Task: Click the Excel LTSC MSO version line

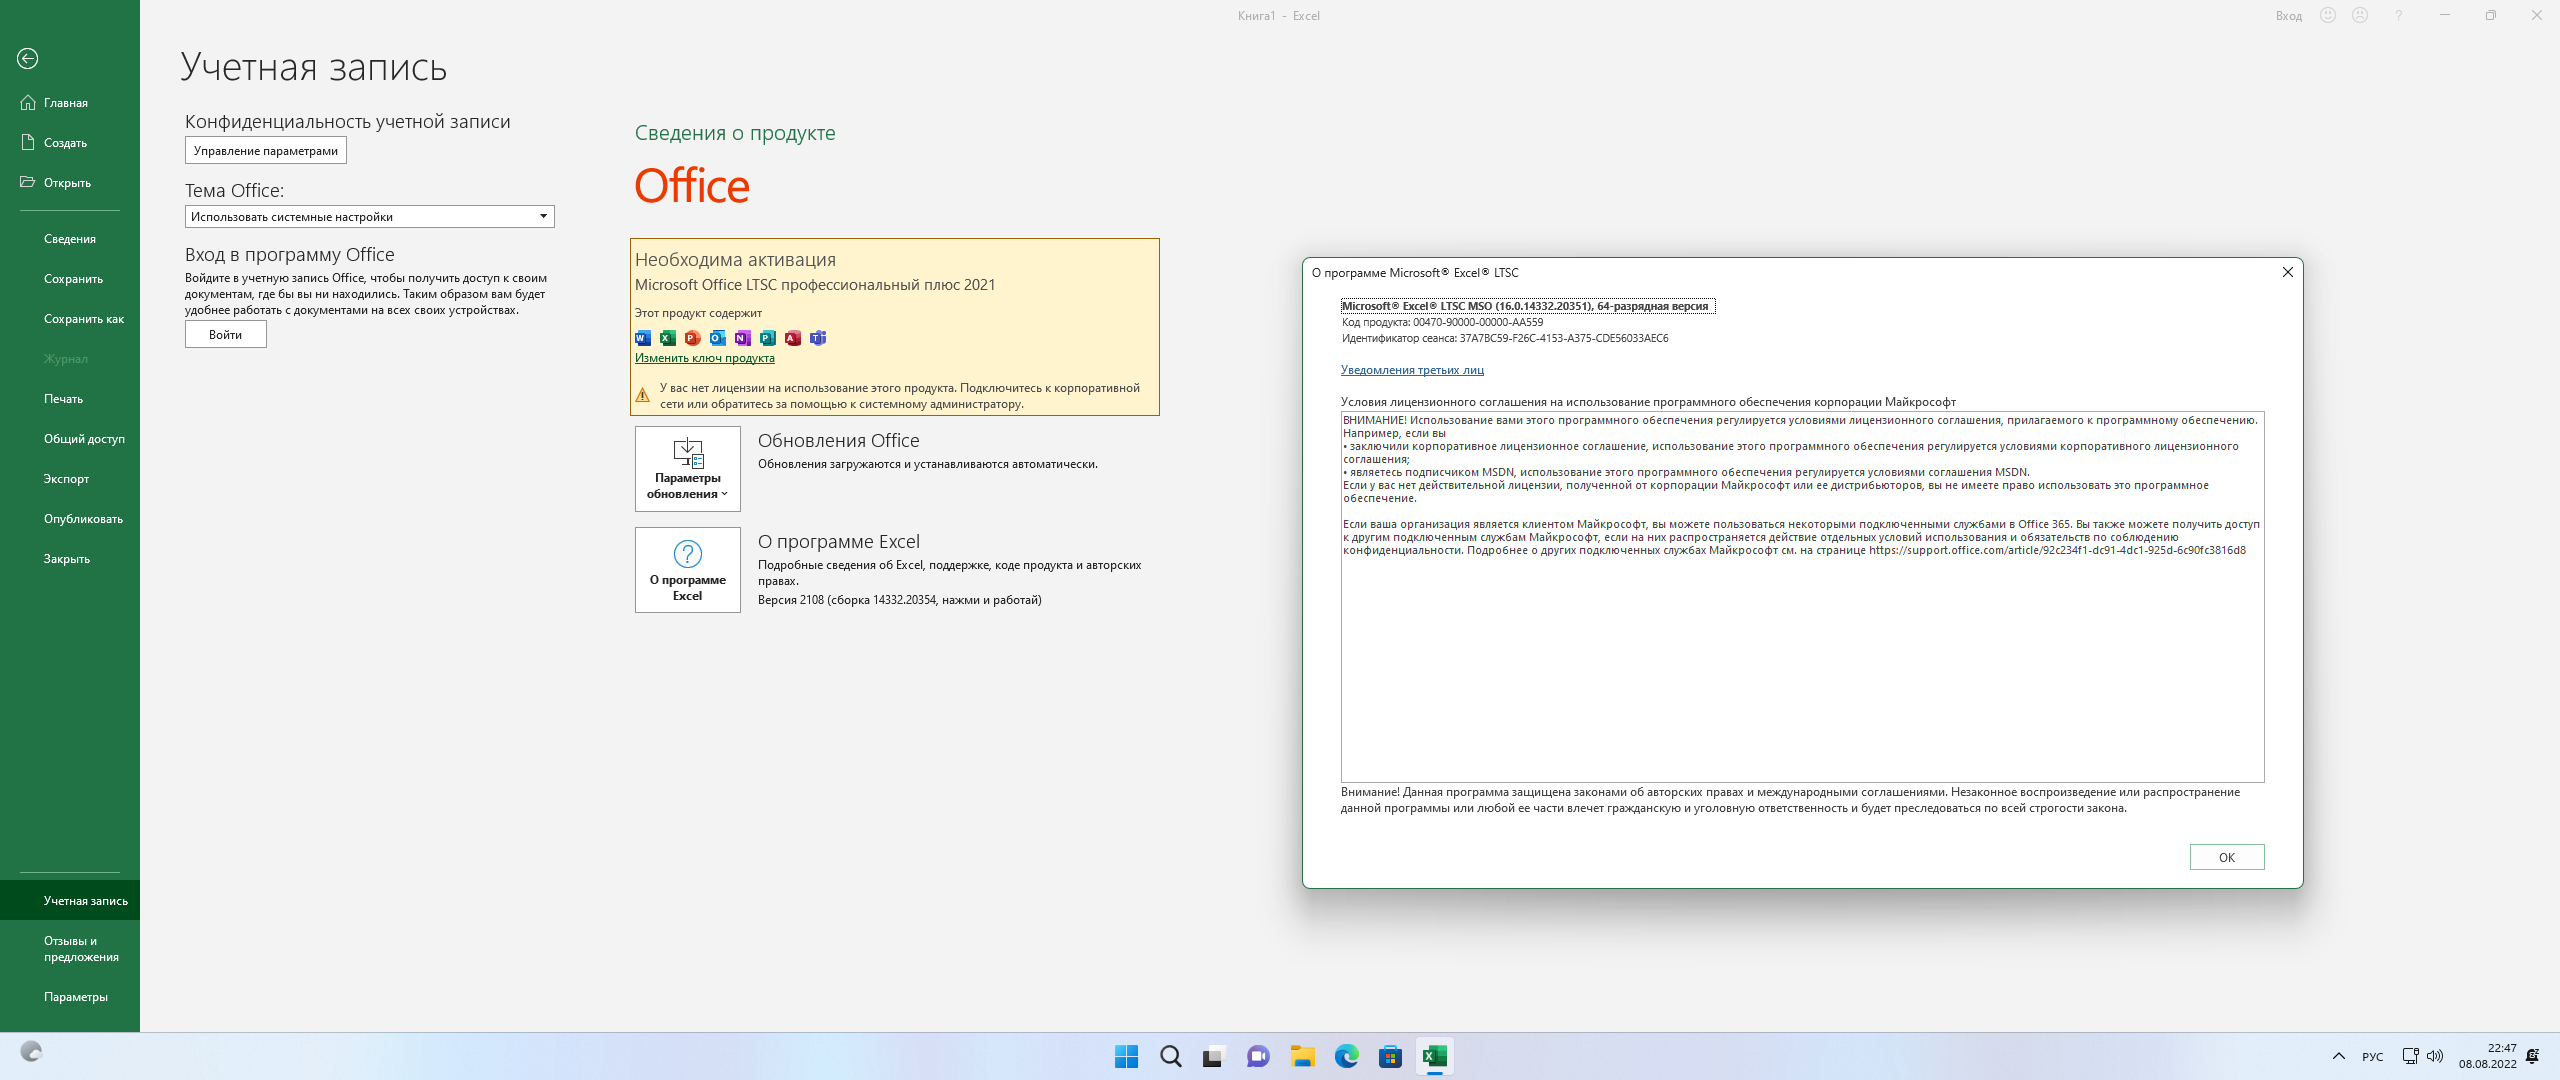Action: coord(1528,306)
